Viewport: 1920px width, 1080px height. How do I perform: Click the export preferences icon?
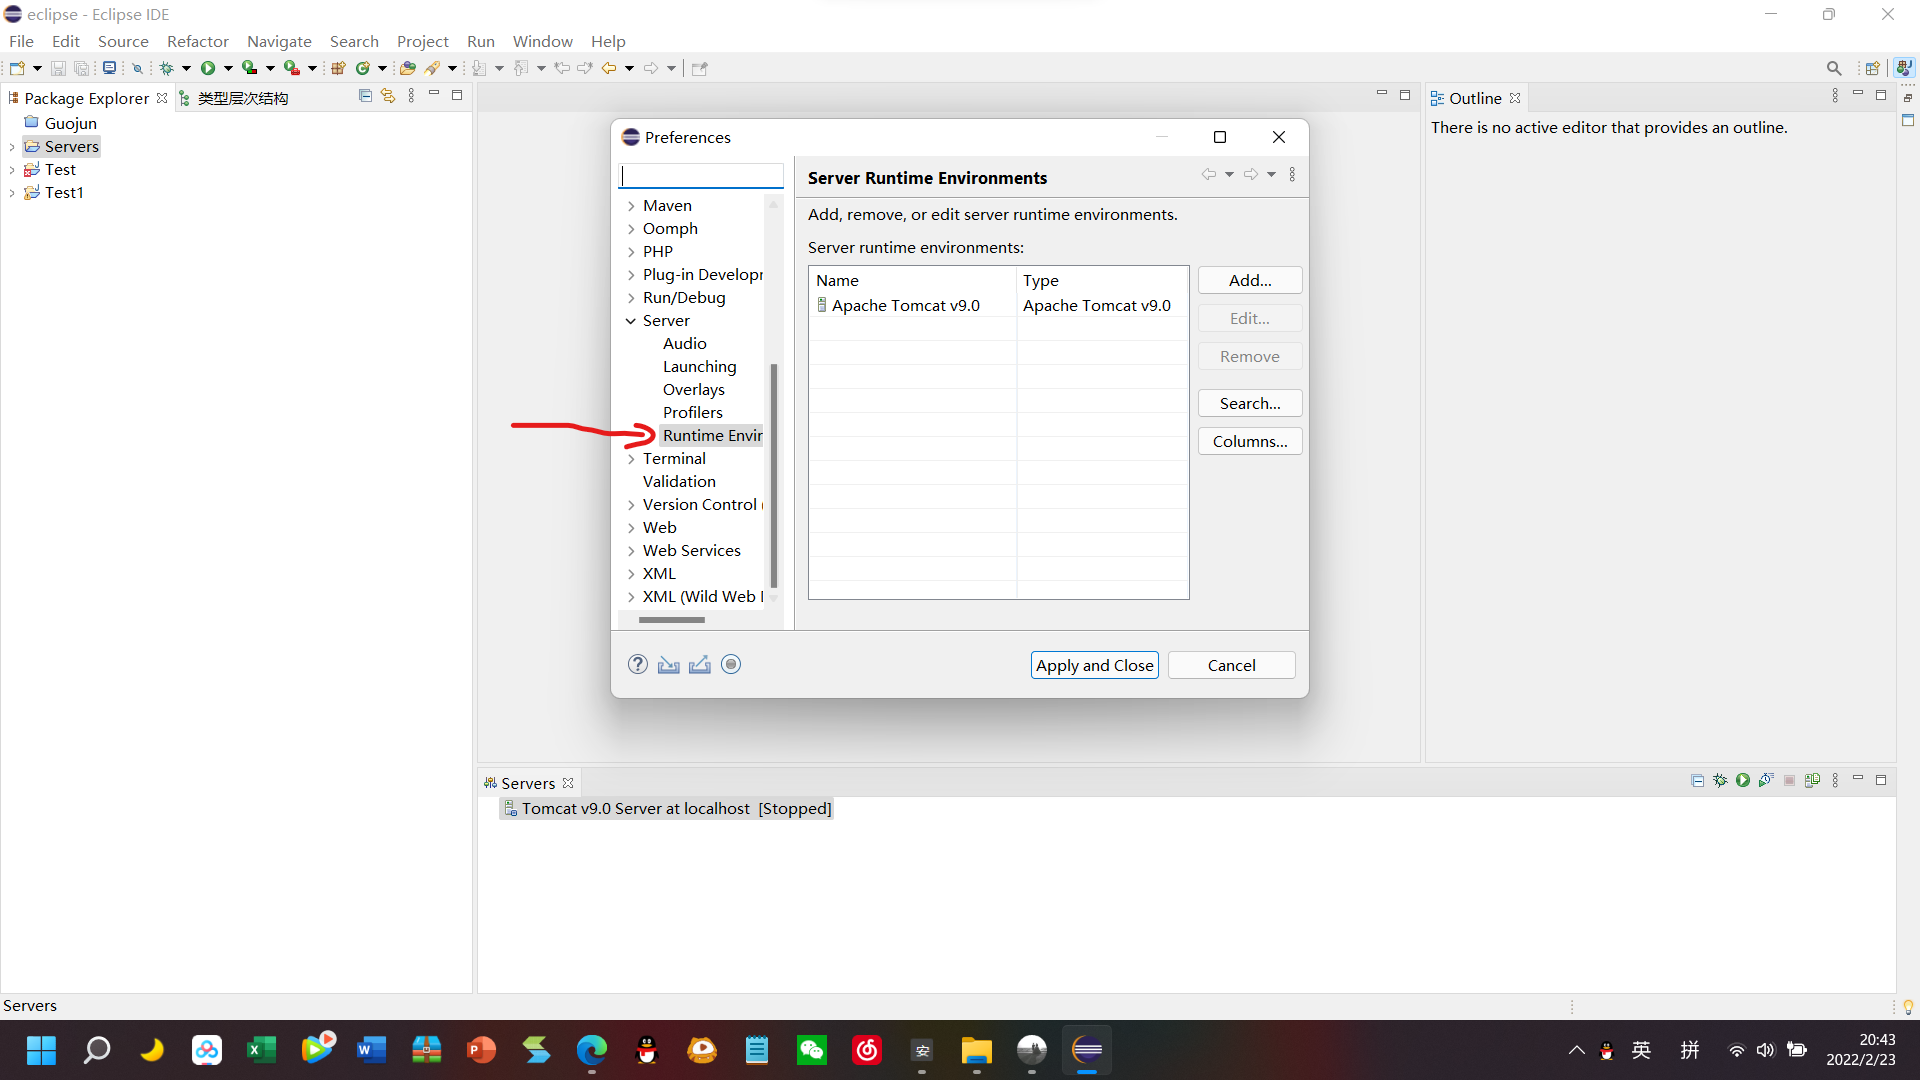(699, 665)
